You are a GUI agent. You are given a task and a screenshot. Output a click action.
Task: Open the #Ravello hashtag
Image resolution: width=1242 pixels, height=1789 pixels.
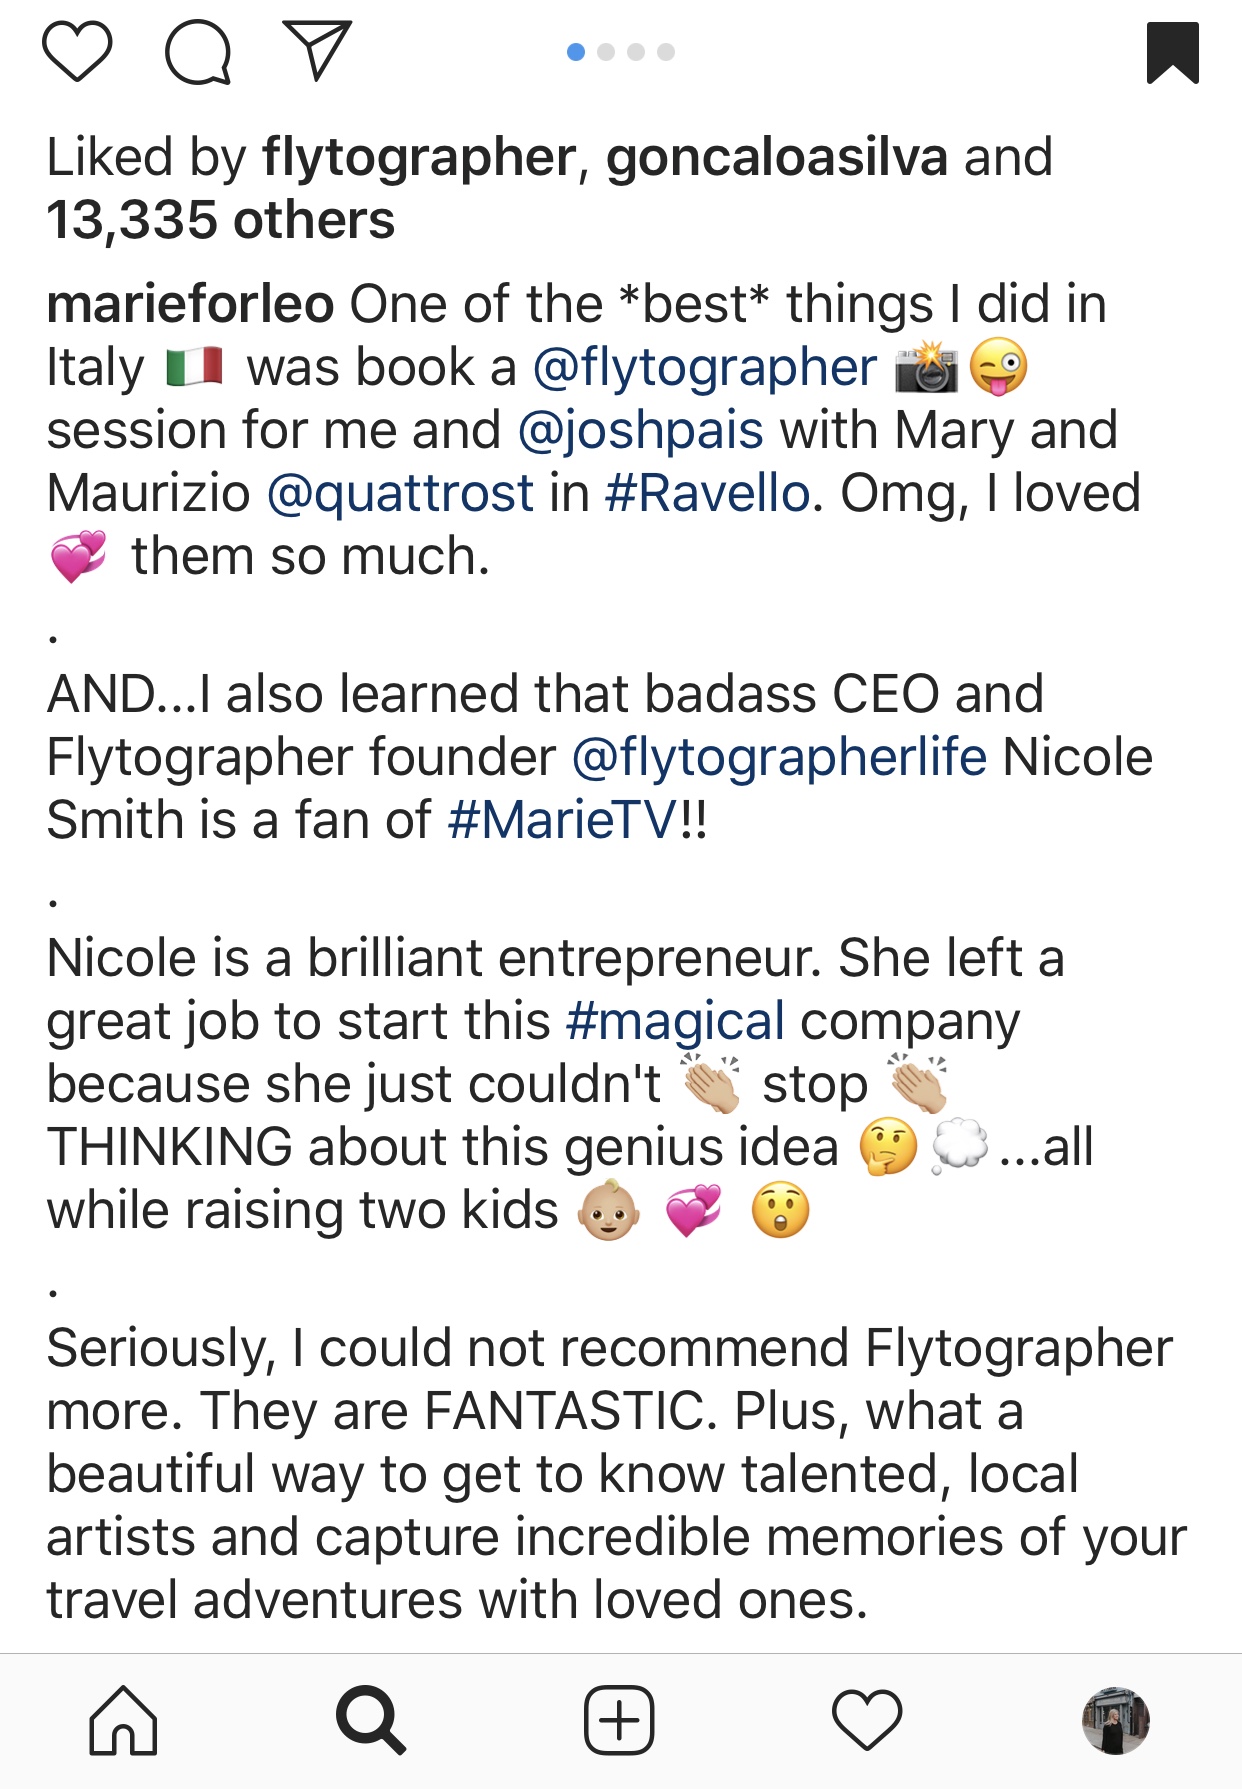click(707, 494)
